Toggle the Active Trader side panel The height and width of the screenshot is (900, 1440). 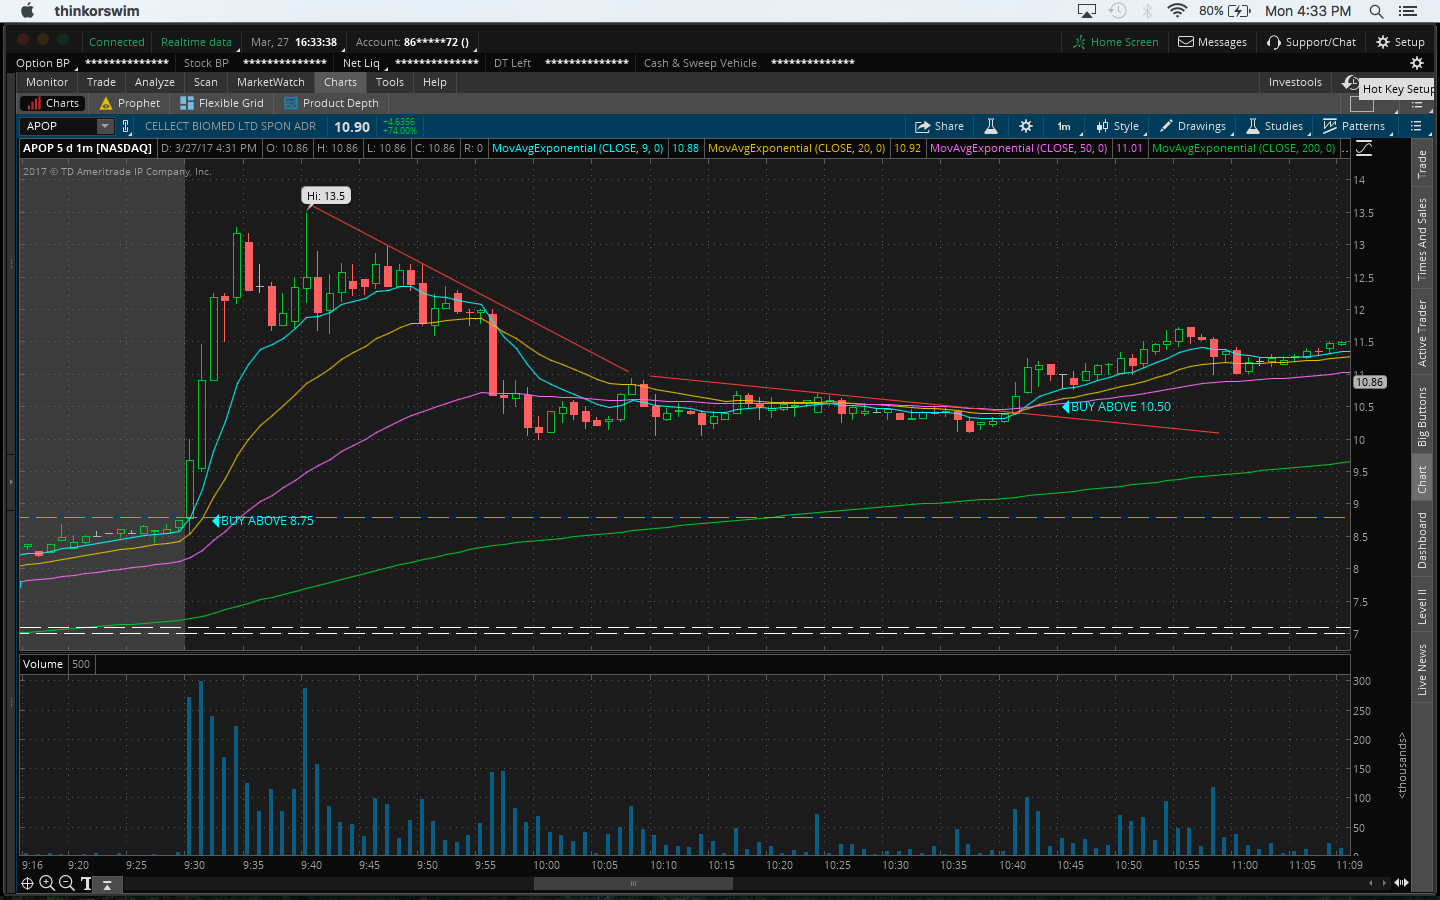click(x=1422, y=334)
